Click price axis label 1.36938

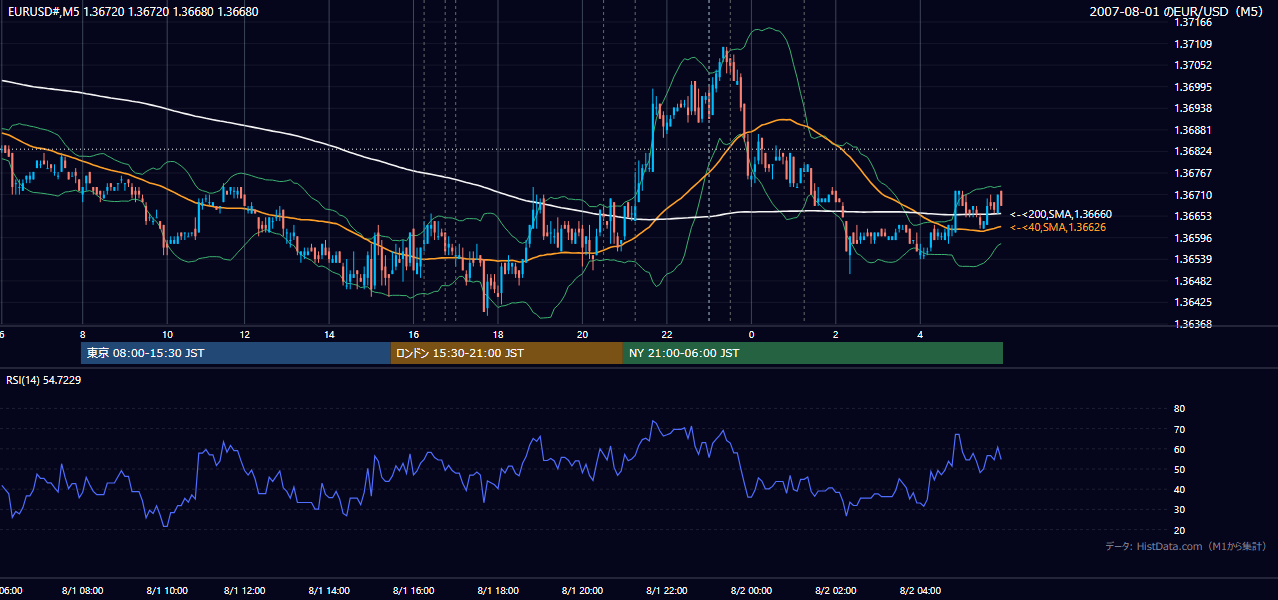coord(1193,108)
